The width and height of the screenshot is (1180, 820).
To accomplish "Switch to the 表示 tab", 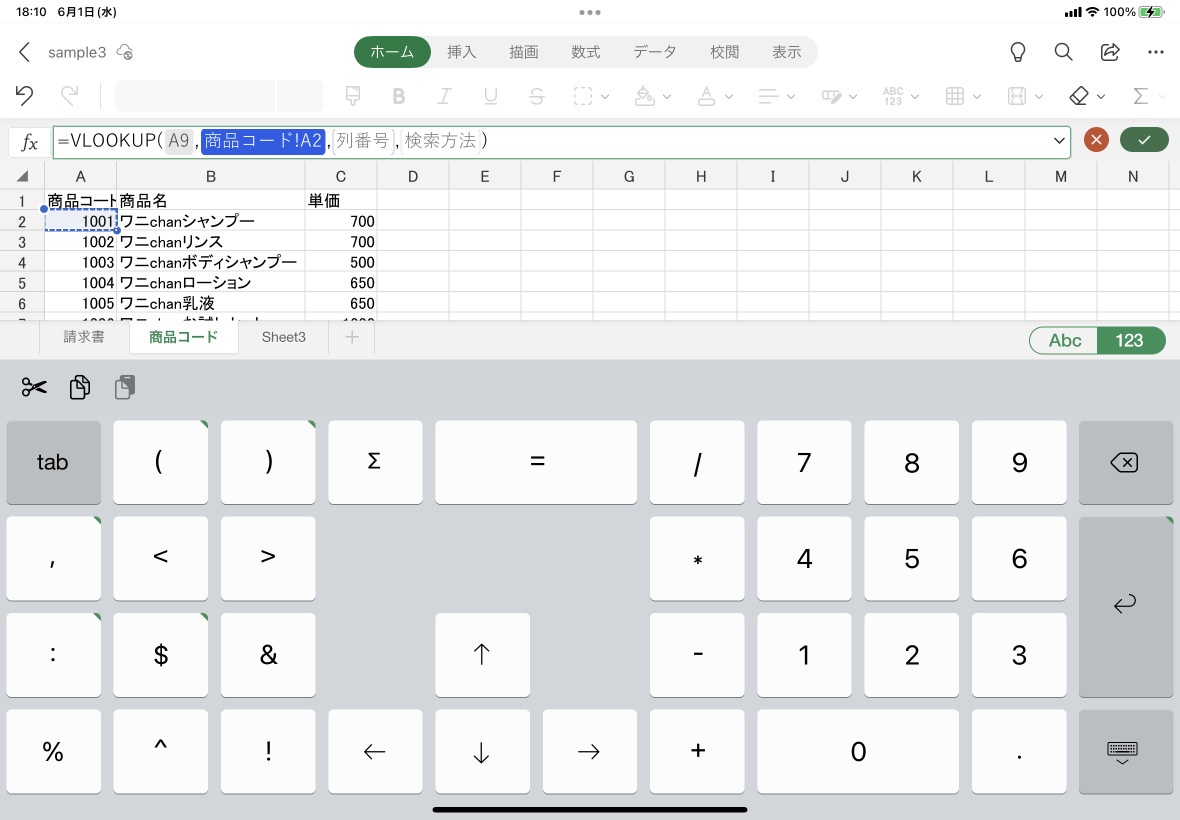I will tap(786, 52).
